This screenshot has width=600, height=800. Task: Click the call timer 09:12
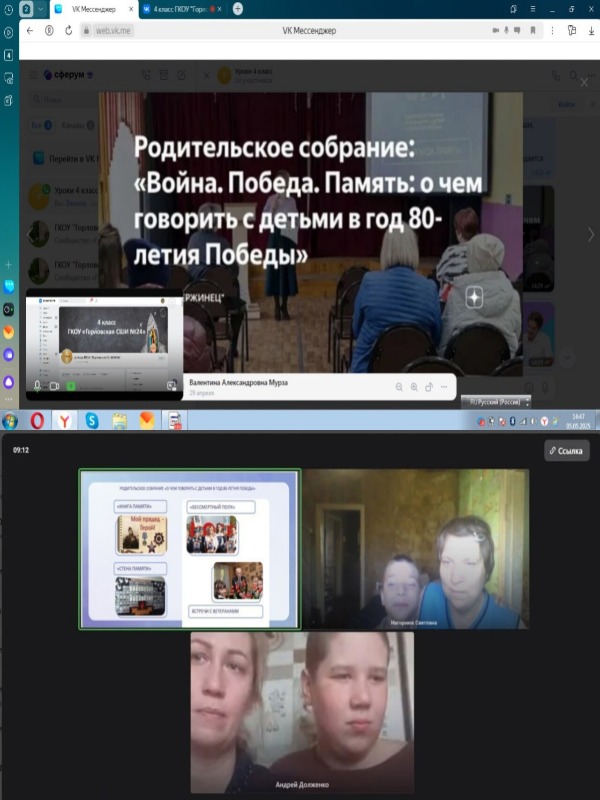point(21,450)
